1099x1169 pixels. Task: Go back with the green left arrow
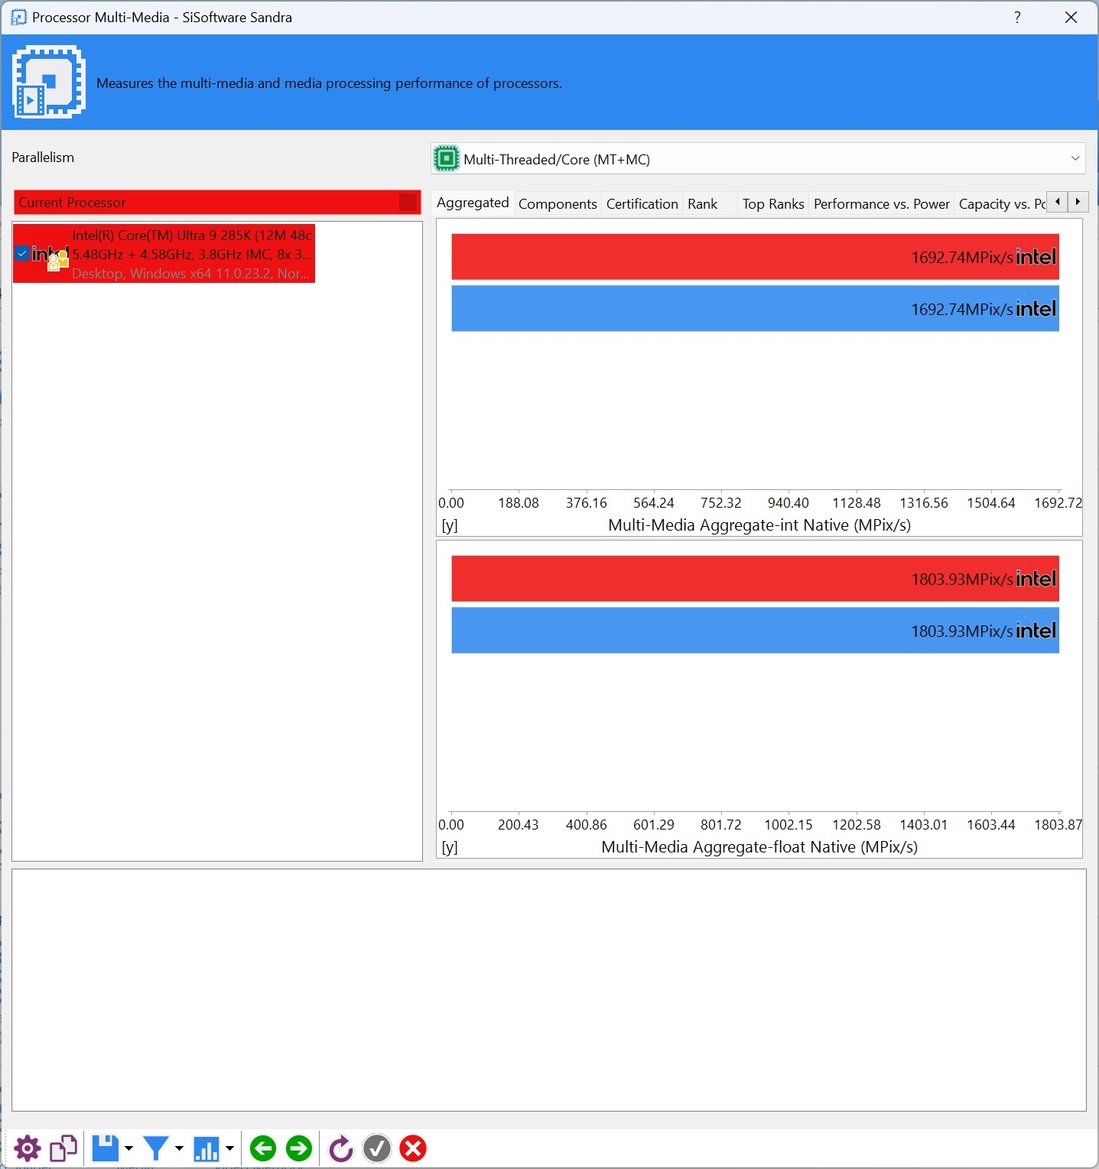262,1148
